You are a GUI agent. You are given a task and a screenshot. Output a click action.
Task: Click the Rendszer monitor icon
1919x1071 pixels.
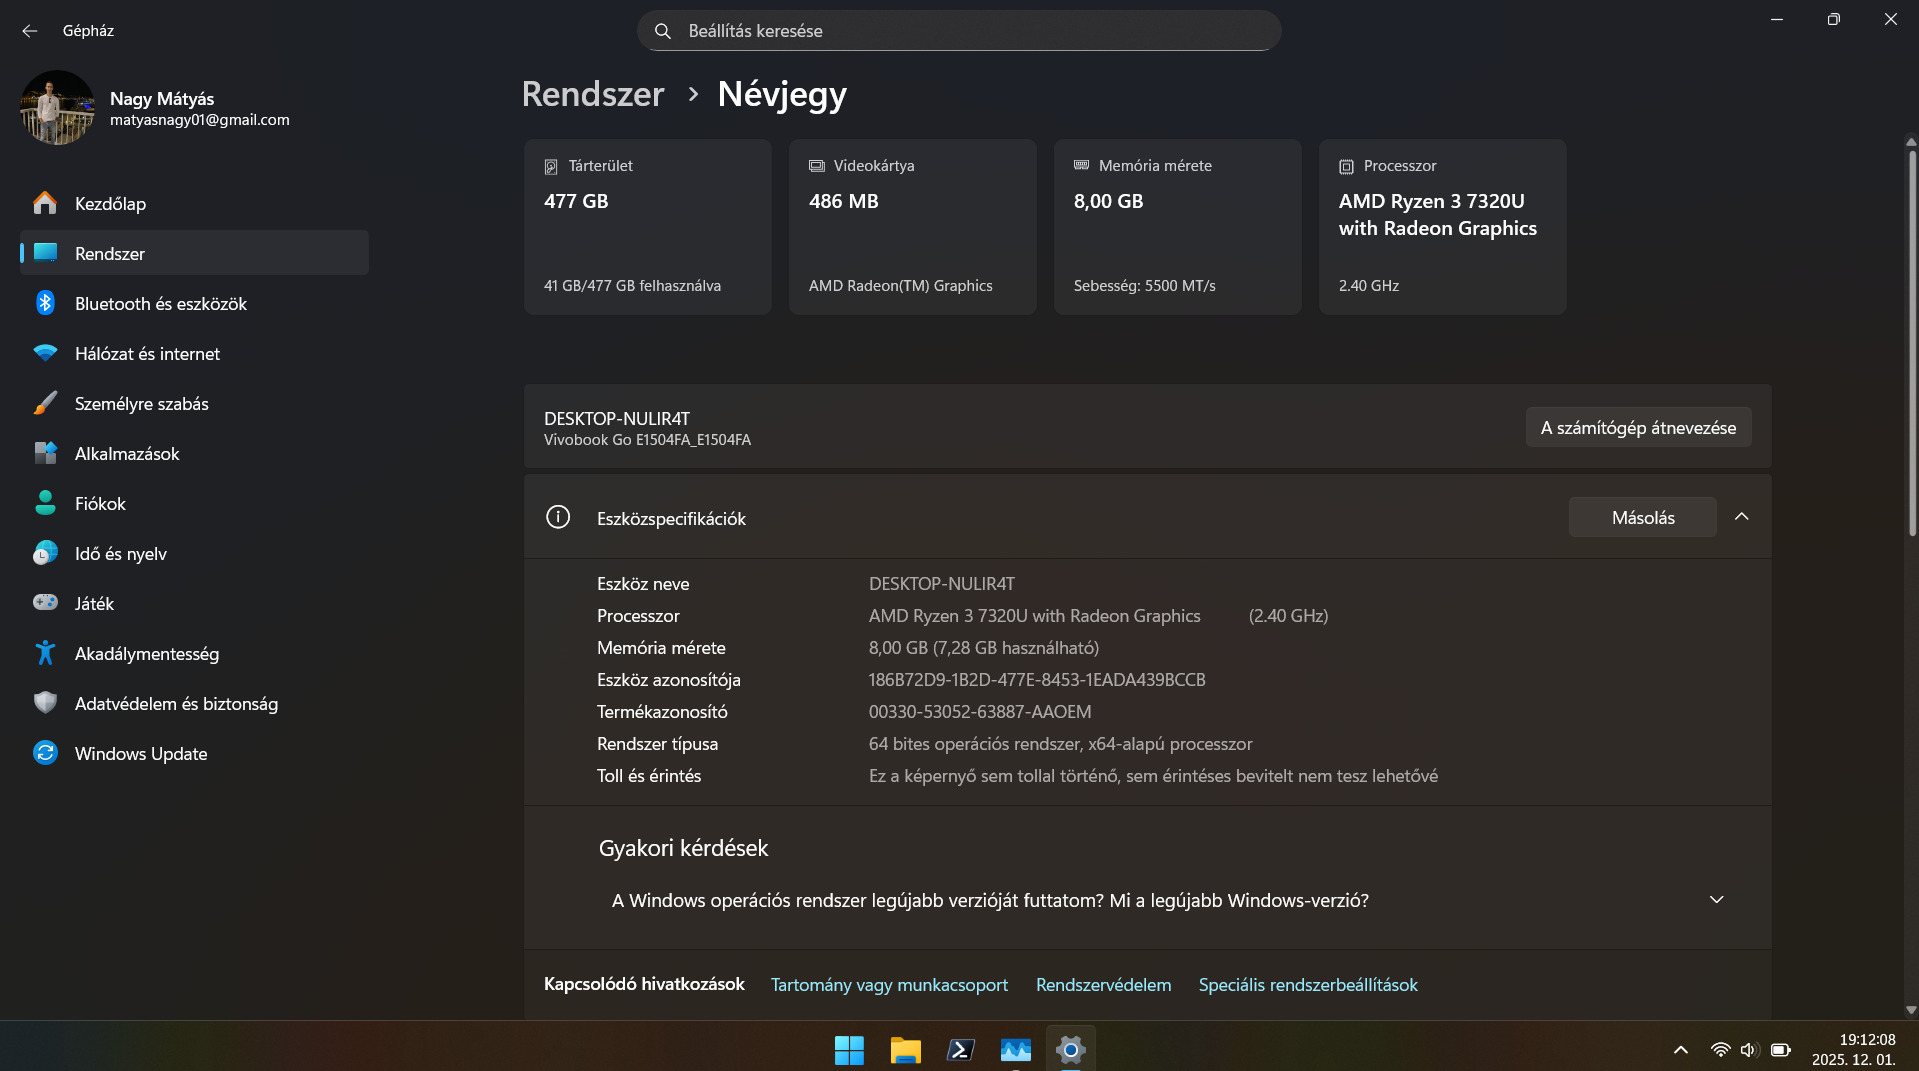click(45, 253)
